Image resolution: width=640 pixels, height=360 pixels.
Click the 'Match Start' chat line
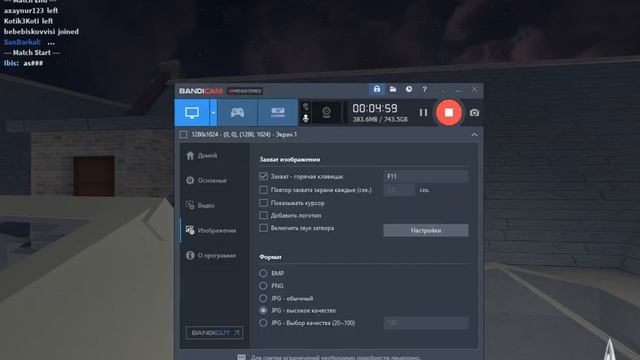[32, 53]
